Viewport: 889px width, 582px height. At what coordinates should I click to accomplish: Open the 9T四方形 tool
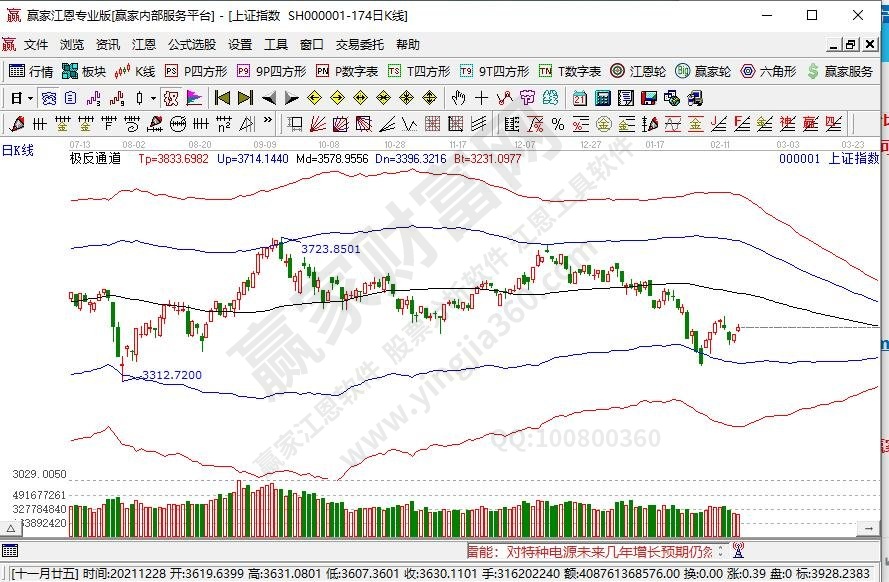click(x=494, y=71)
